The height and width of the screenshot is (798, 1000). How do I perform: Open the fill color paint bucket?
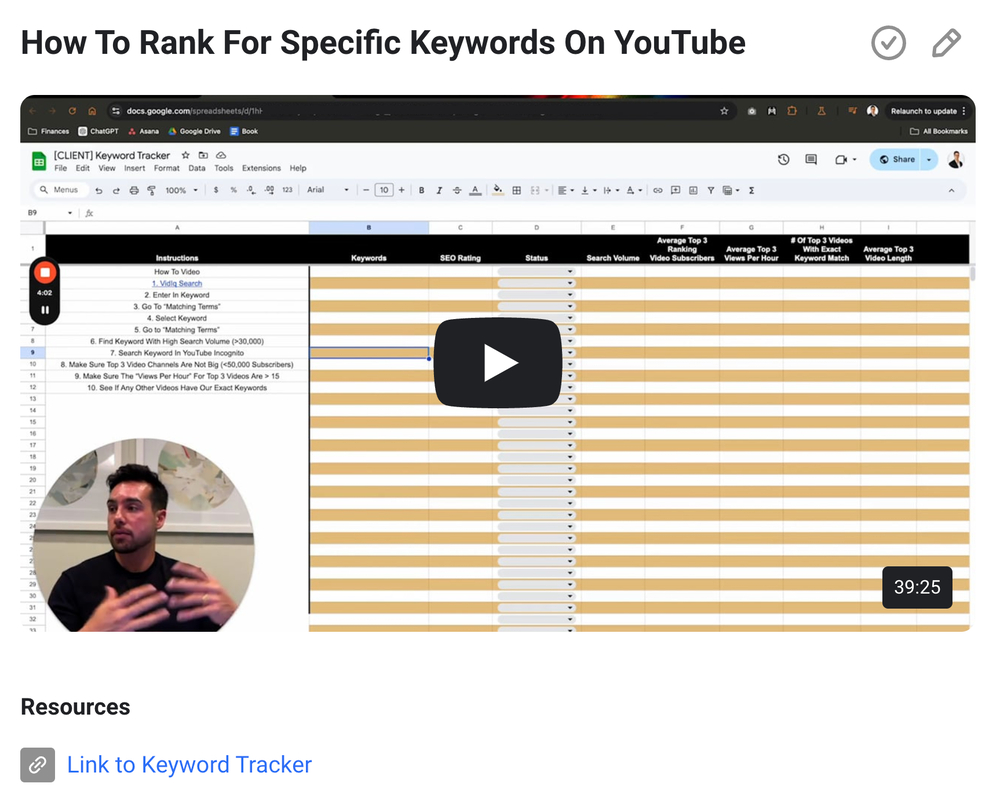pyautogui.click(x=499, y=190)
